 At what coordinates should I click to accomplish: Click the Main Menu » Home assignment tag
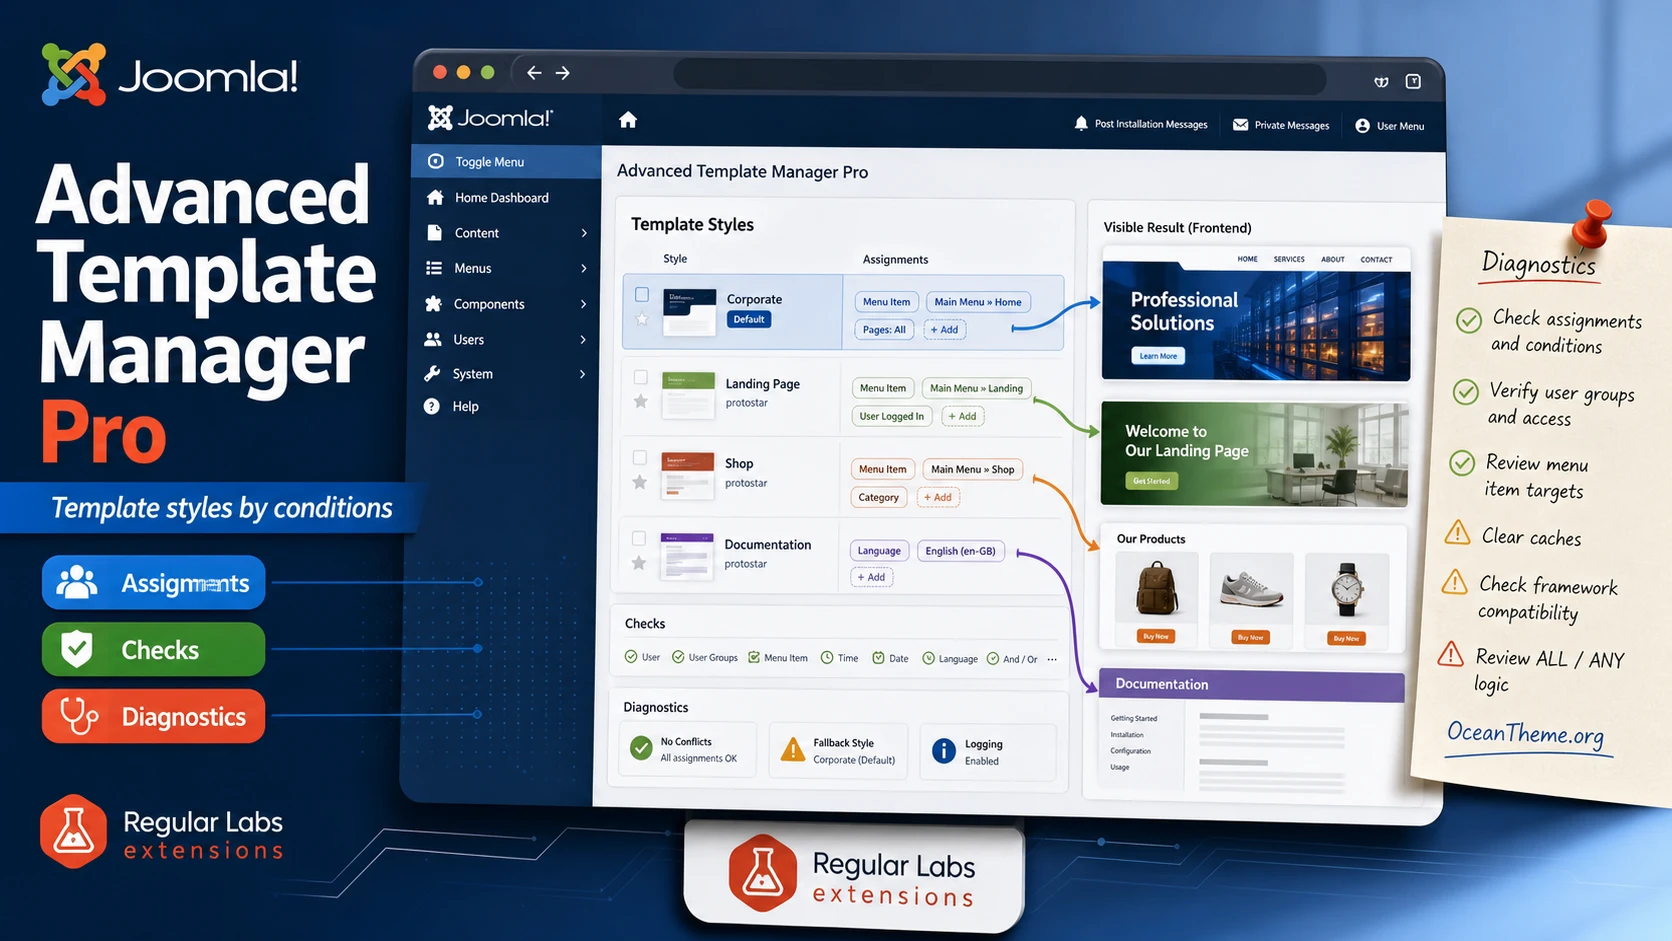point(978,302)
